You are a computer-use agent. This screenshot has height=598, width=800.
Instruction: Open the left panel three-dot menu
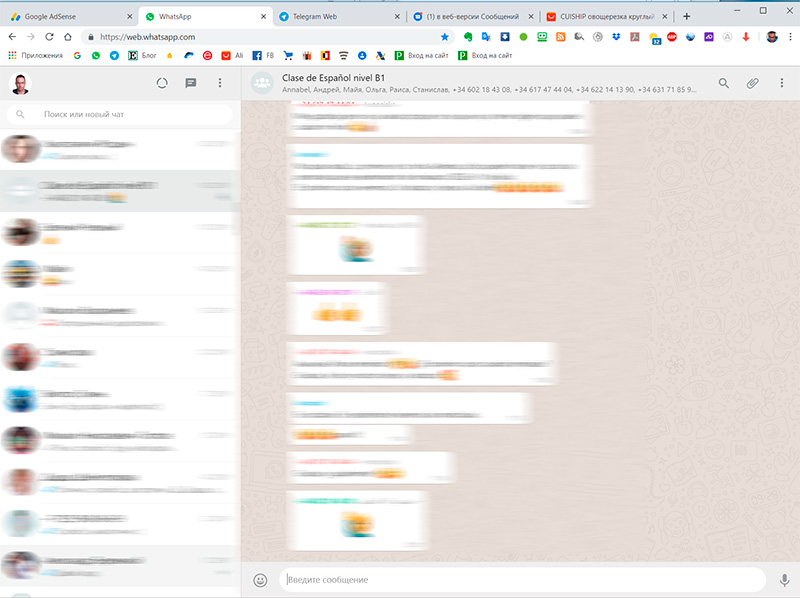(220, 83)
